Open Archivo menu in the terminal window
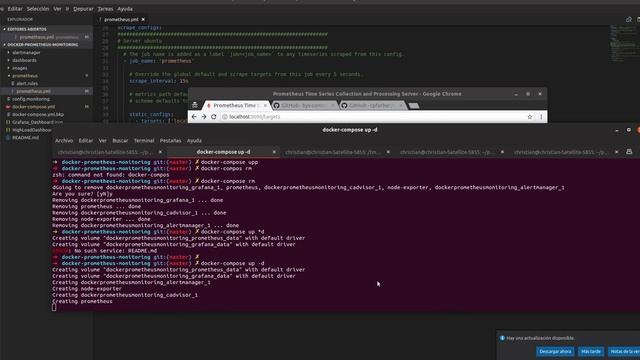This screenshot has height=360, width=640. pos(64,140)
